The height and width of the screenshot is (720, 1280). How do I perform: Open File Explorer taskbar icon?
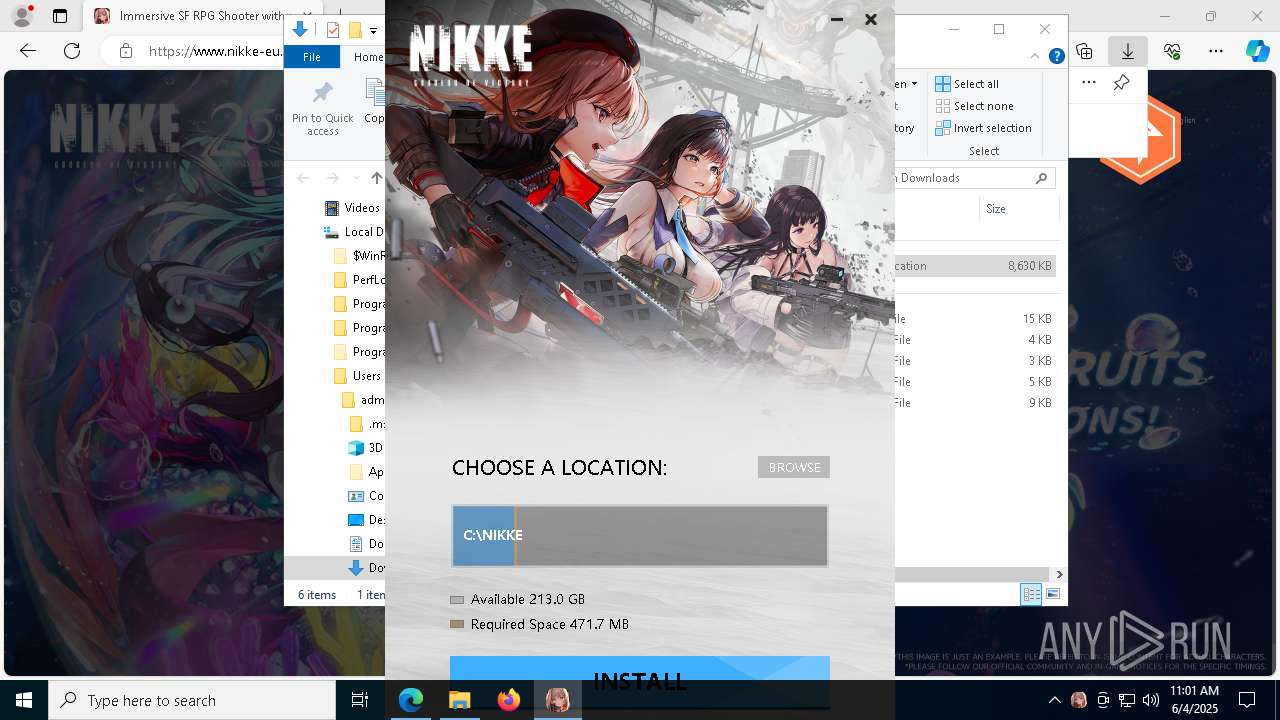tap(460, 700)
